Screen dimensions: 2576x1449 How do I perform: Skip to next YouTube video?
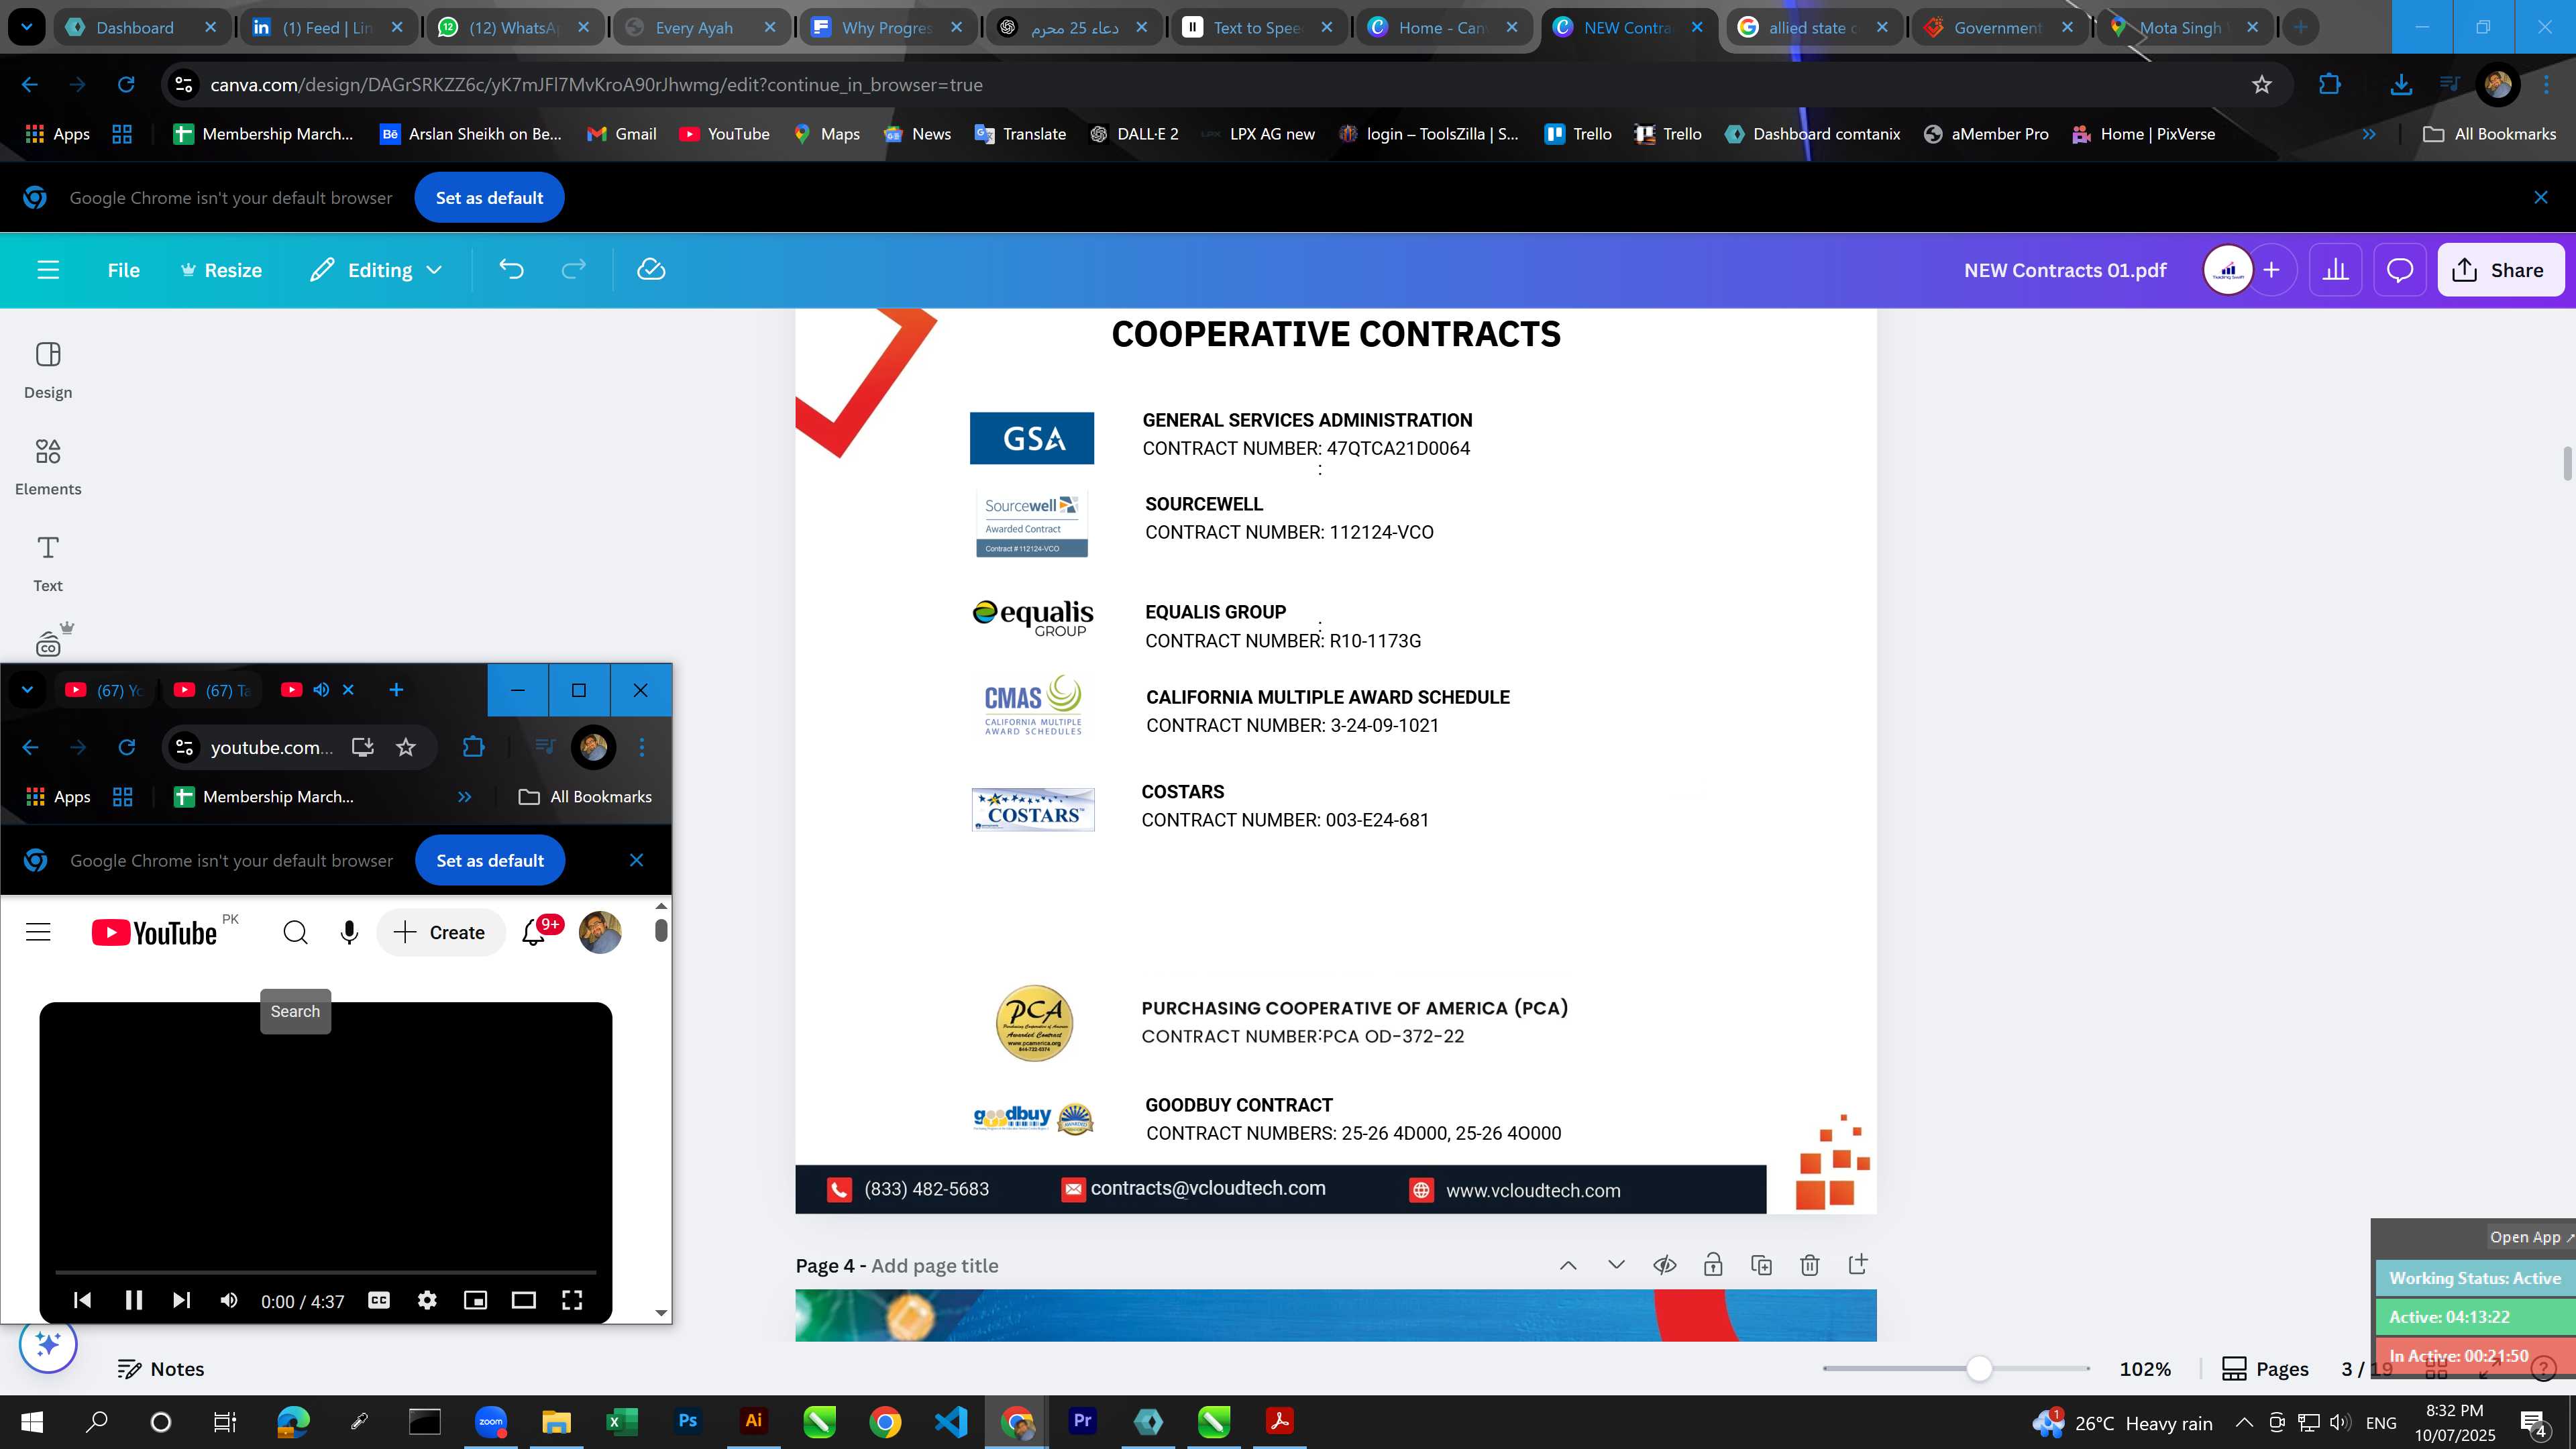(181, 1300)
